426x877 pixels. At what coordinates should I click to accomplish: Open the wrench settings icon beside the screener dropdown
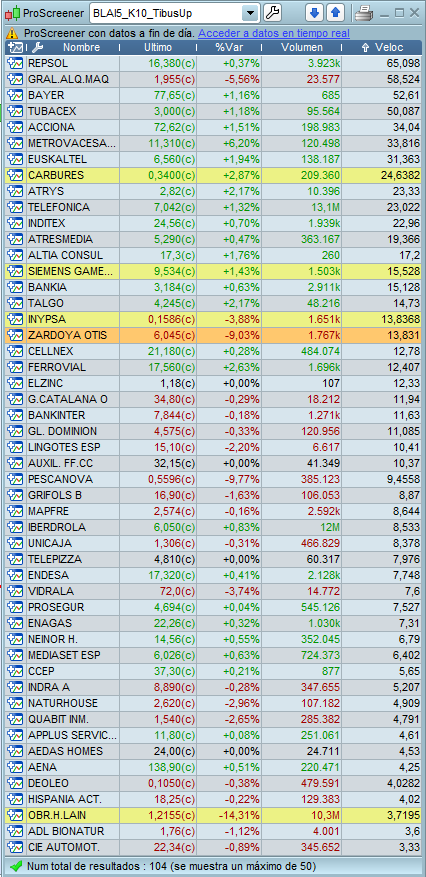coord(272,12)
